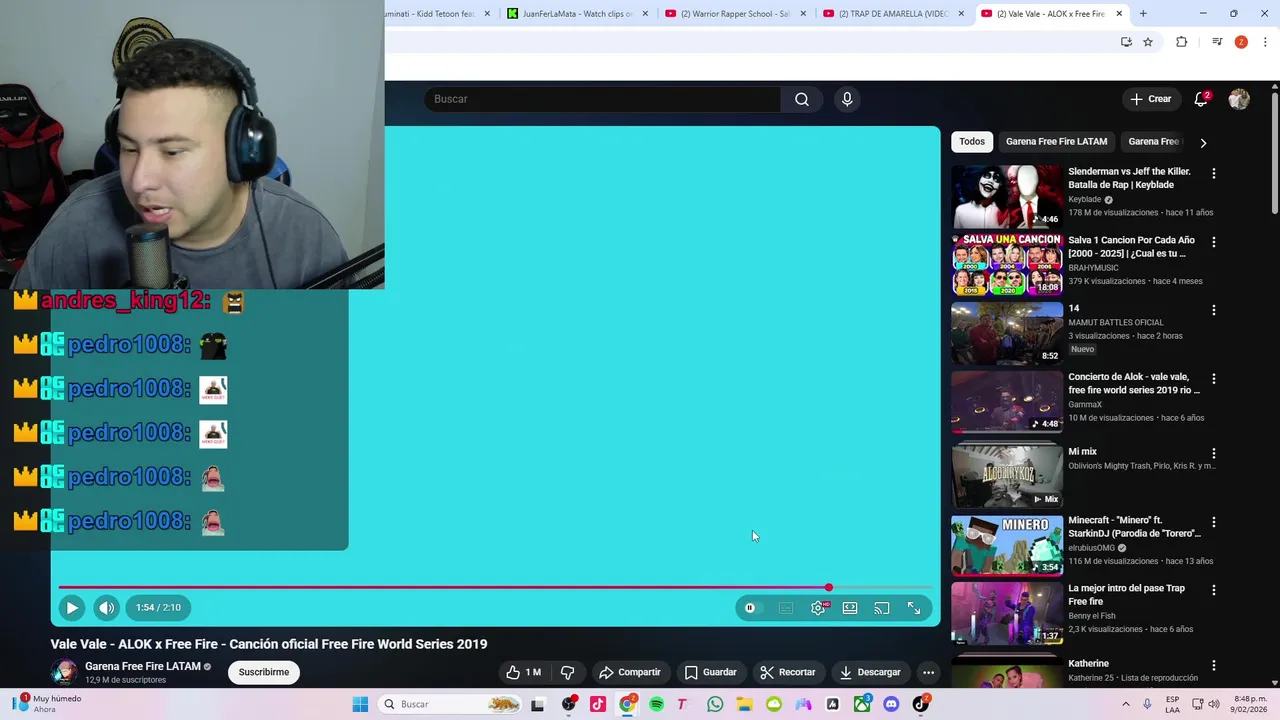Open options for Salva 1 Cancion video
The height and width of the screenshot is (720, 1280).
pos(1214,242)
